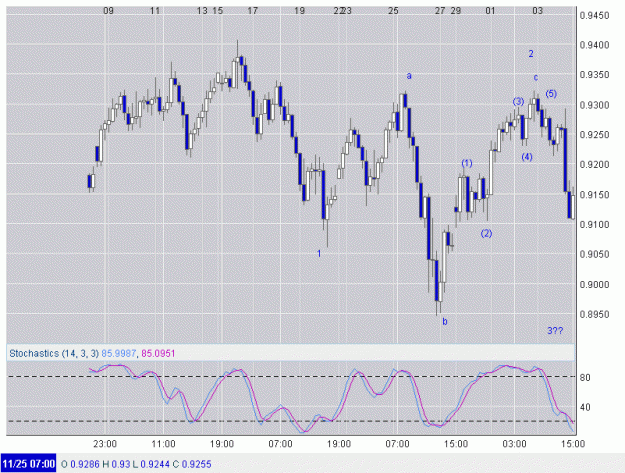Click the 0.8950 price axis label

tap(594, 314)
